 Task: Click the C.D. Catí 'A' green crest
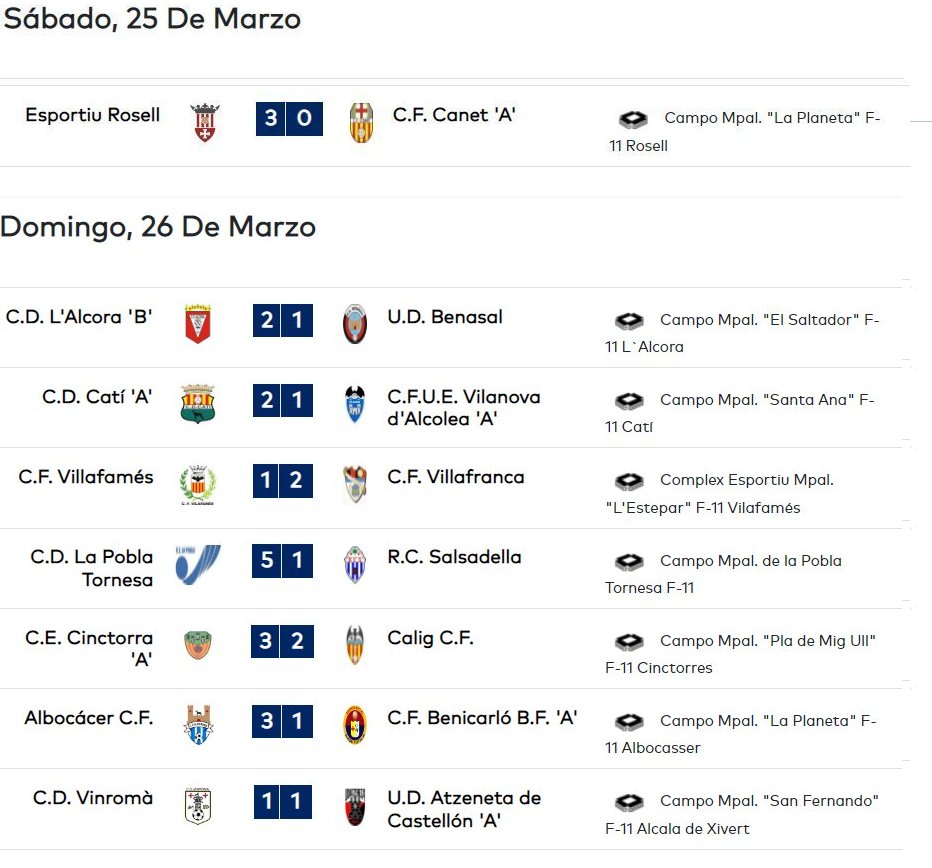pos(198,404)
